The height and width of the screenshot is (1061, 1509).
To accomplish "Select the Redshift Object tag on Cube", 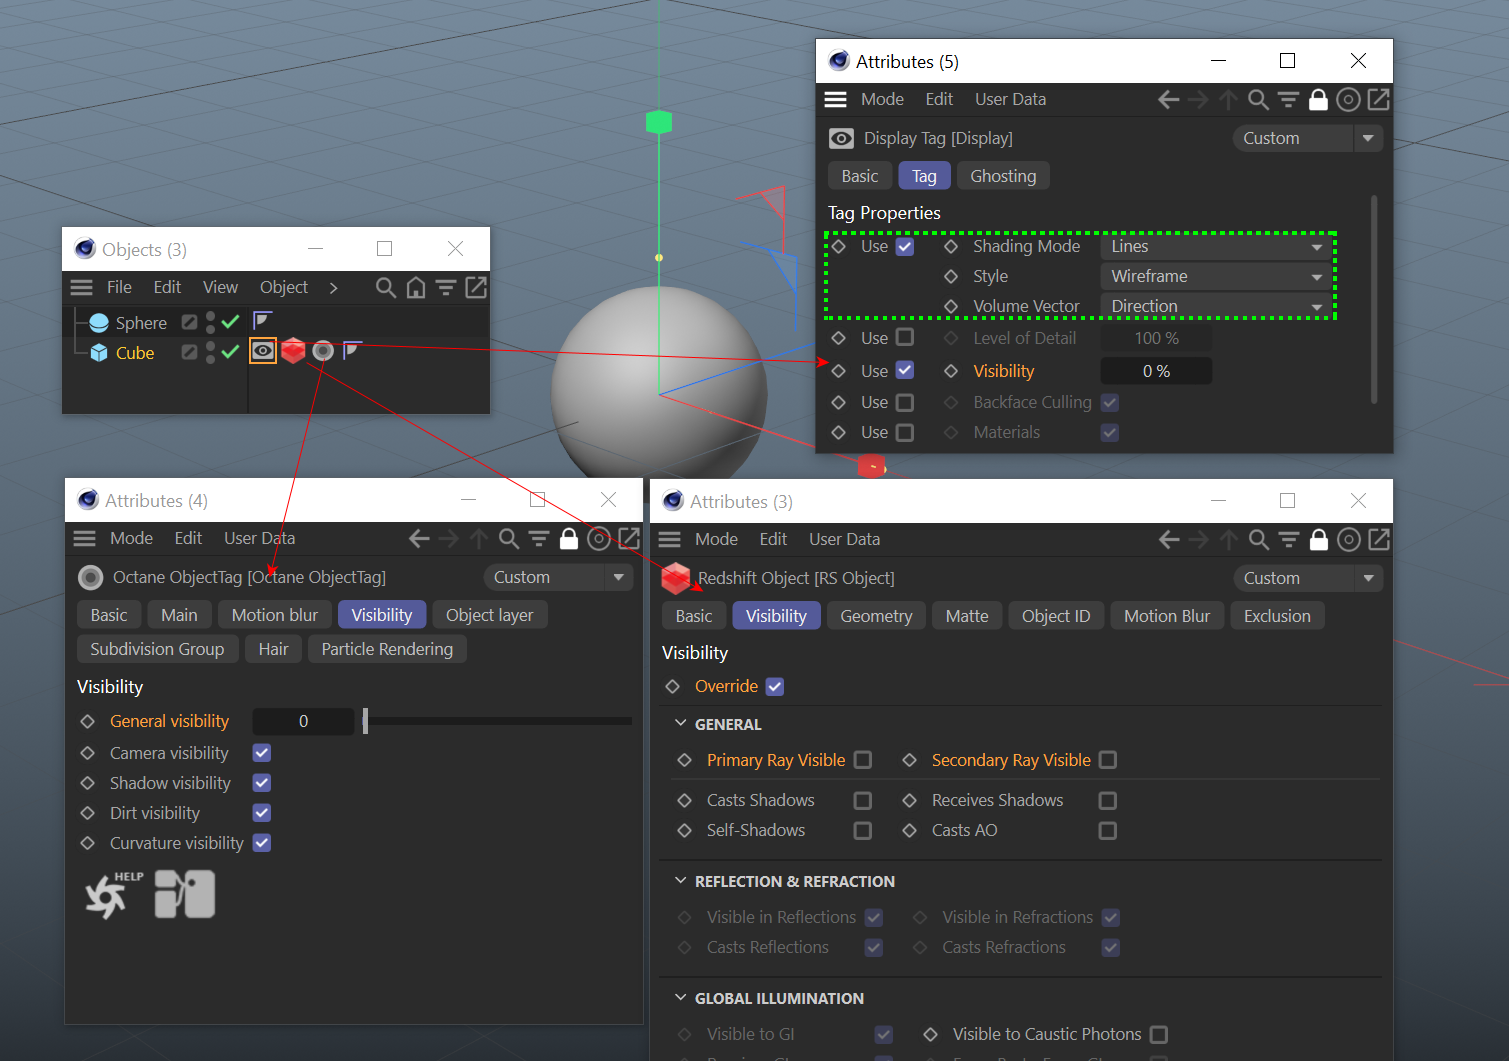I will 293,351.
